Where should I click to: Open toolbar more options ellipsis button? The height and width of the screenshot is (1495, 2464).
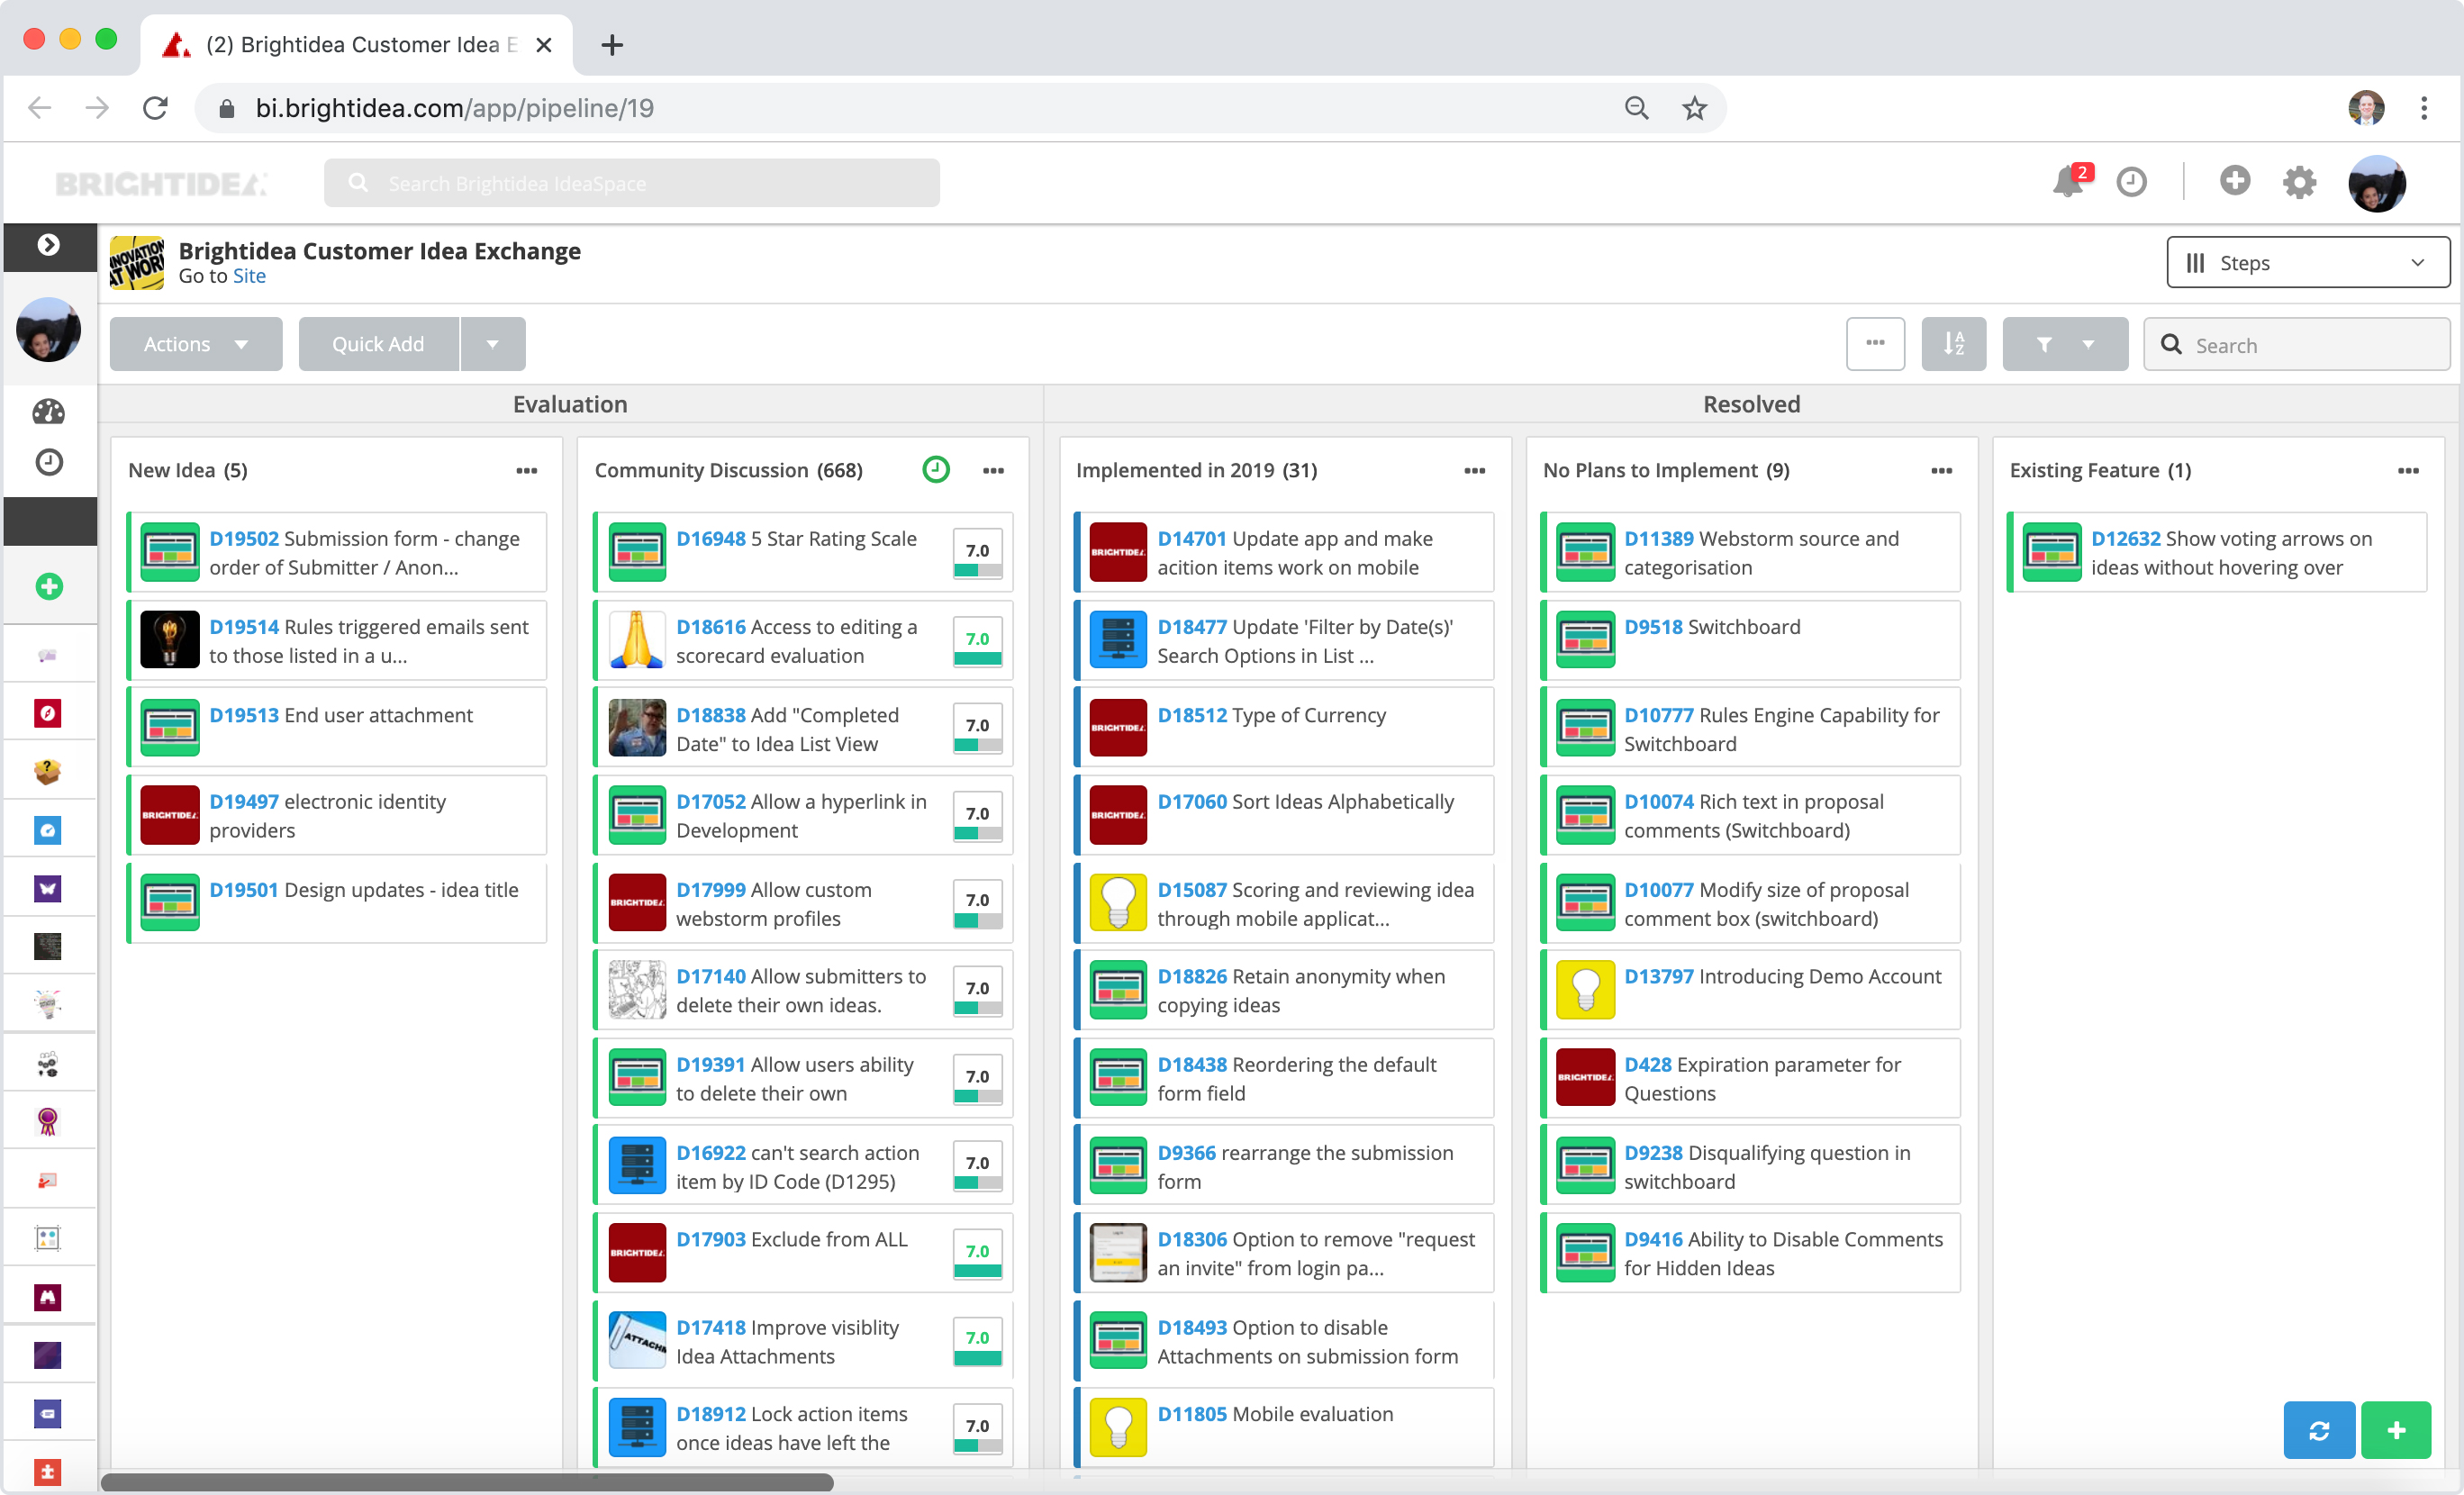click(x=1875, y=344)
